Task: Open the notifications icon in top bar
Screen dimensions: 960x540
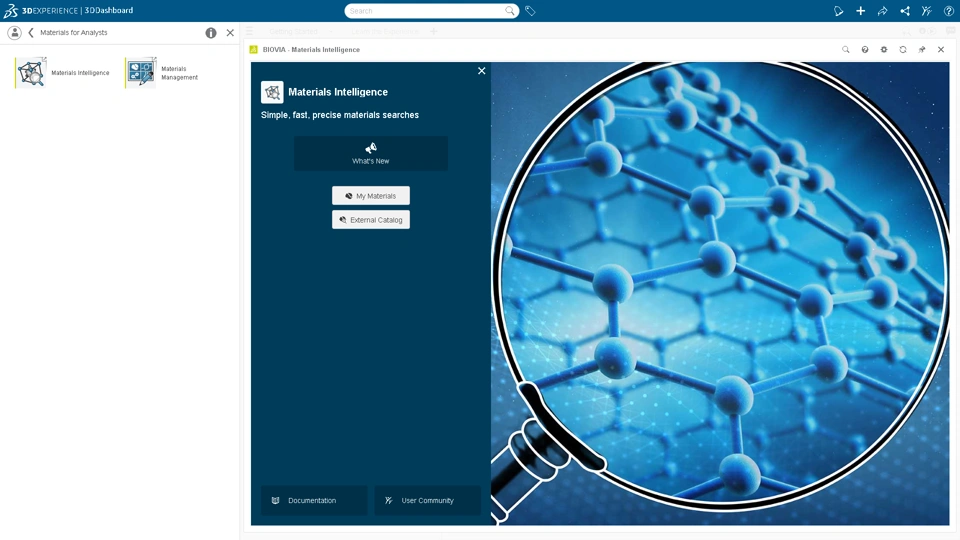Action: point(838,11)
